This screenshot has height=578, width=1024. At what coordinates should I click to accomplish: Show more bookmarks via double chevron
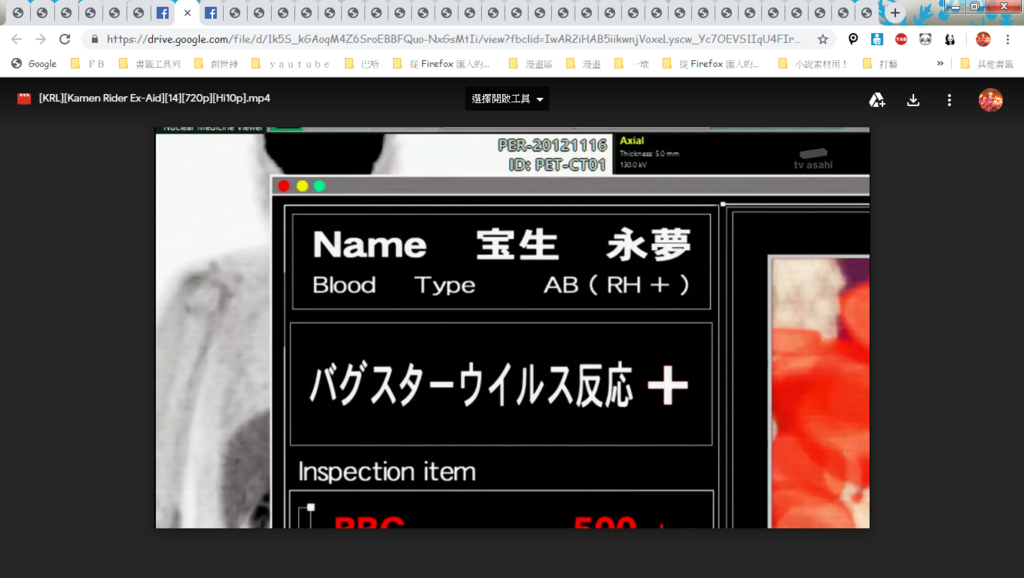coord(940,63)
